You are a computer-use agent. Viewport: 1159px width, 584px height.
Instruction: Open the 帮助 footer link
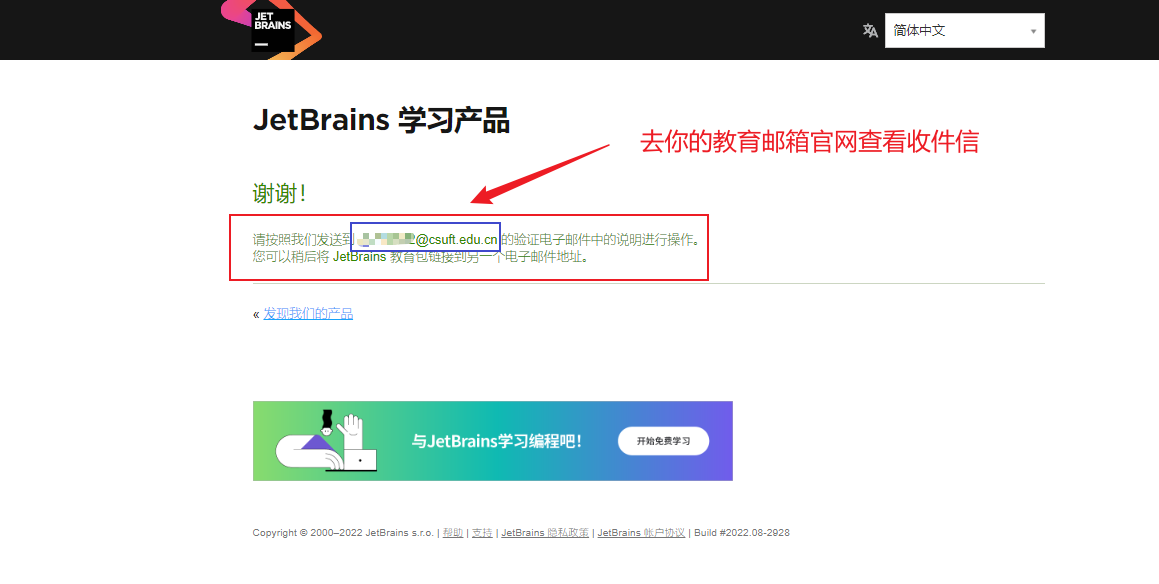(x=453, y=533)
